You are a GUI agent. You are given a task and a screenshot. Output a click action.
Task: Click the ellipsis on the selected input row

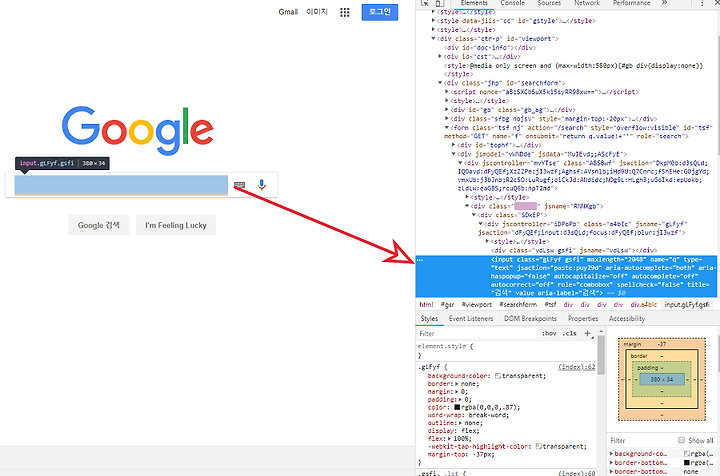pyautogui.click(x=420, y=260)
